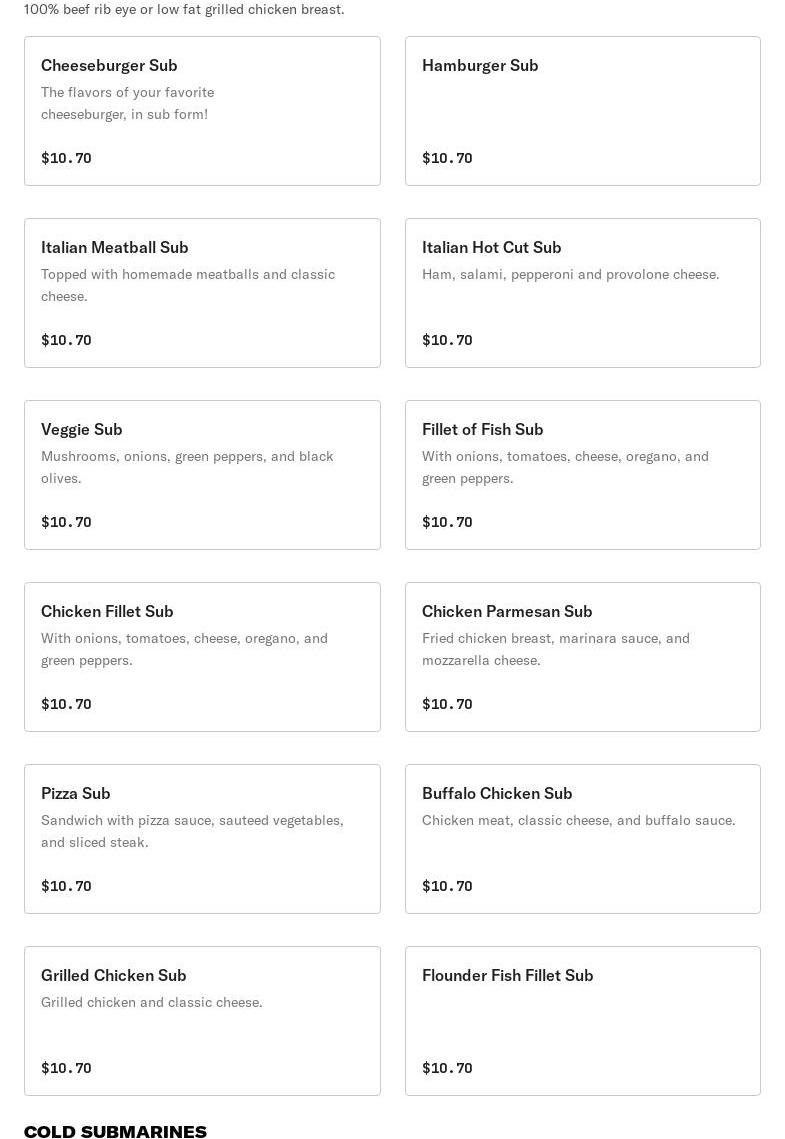Click the Buffalo Chicken Sub description

(x=578, y=820)
